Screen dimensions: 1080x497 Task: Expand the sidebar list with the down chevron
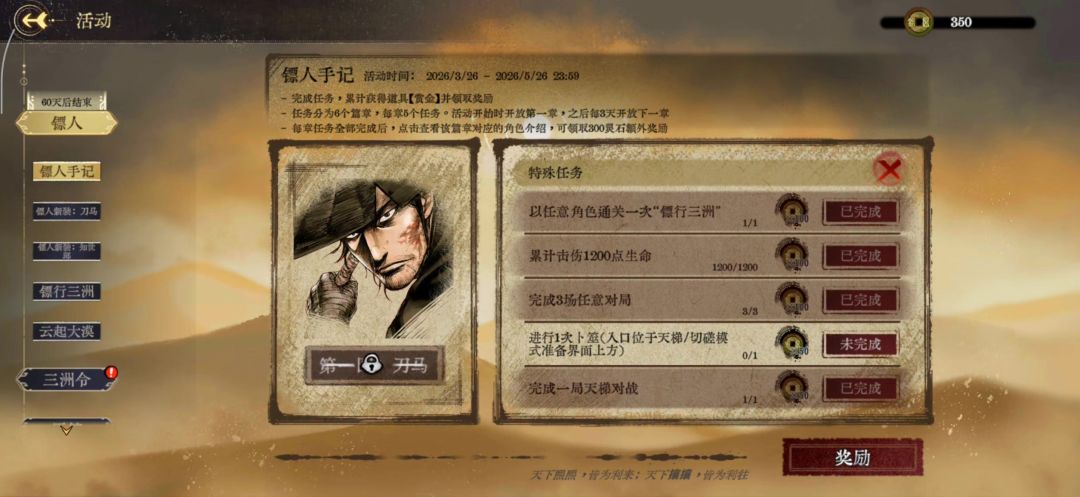click(x=66, y=430)
